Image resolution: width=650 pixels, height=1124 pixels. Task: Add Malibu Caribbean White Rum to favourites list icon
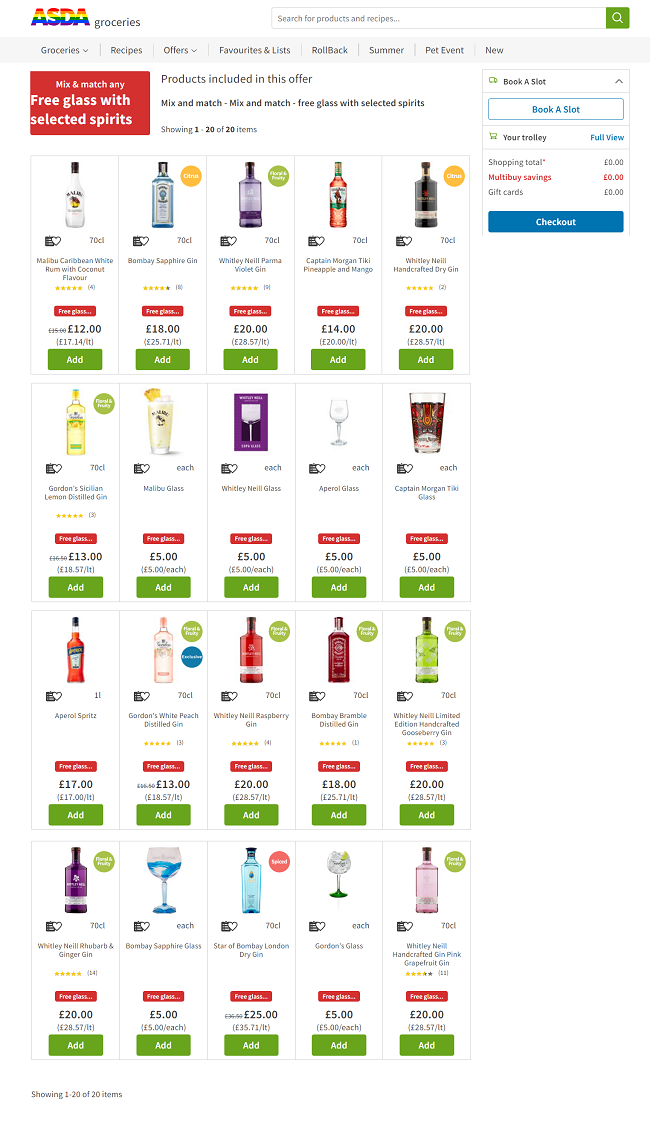53,241
